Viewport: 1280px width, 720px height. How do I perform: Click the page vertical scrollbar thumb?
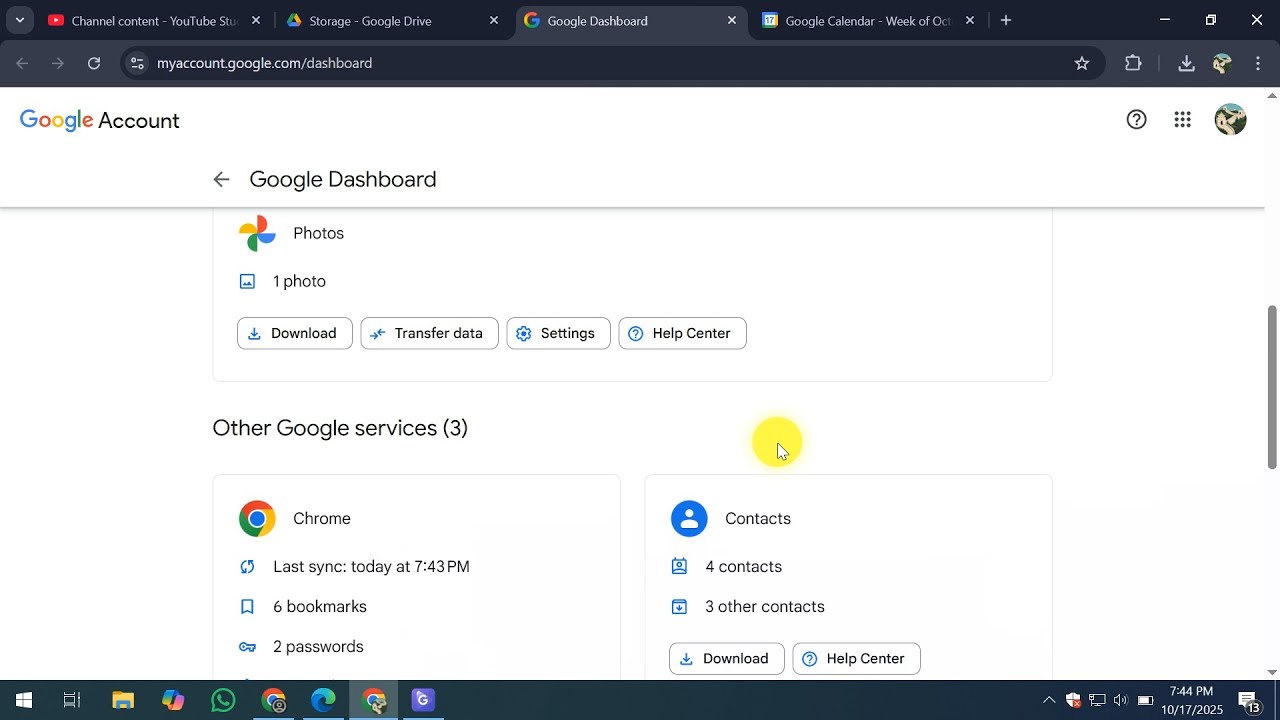tap(1272, 387)
